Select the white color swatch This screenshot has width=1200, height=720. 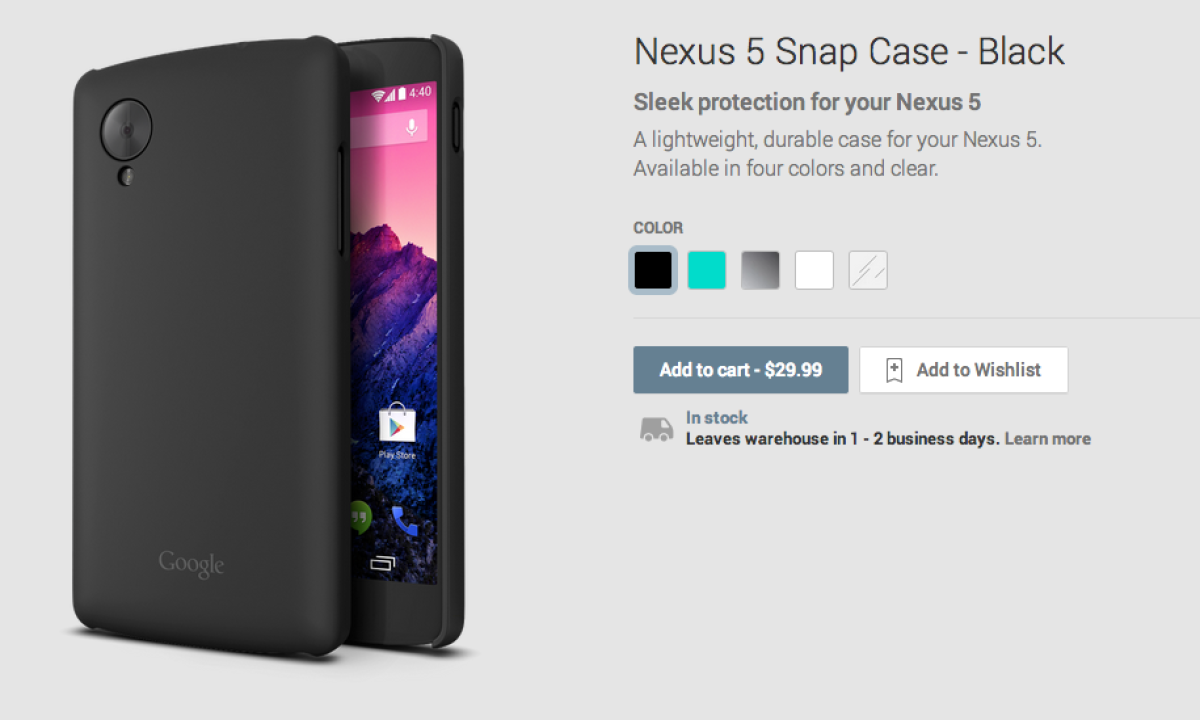(814, 270)
